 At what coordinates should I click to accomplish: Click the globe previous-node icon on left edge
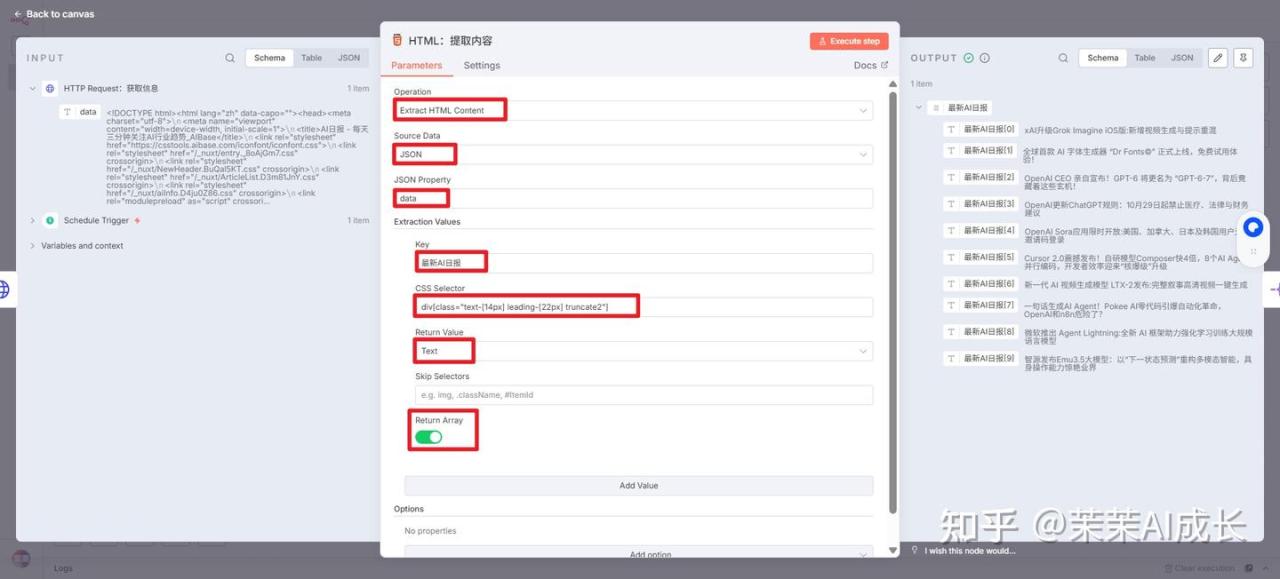[x=4, y=289]
